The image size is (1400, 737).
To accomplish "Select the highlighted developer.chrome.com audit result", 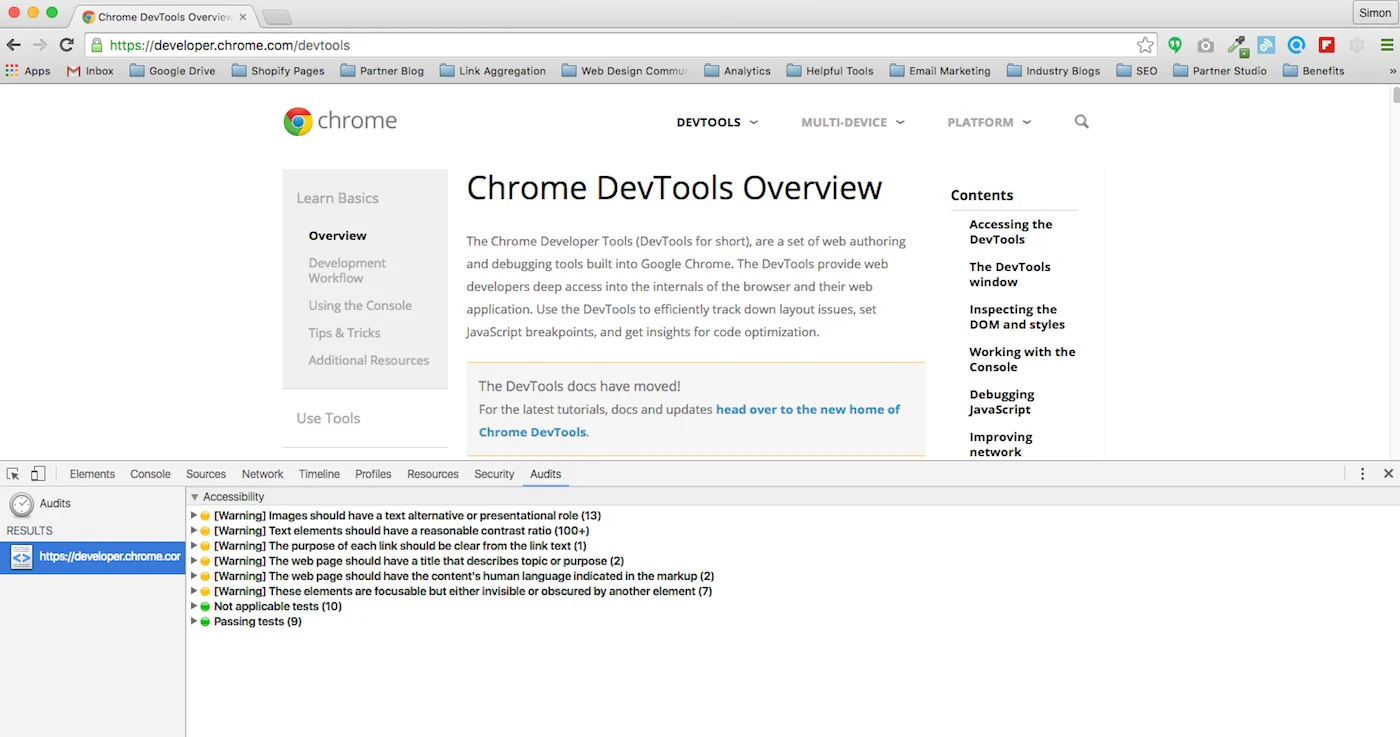I will point(97,557).
